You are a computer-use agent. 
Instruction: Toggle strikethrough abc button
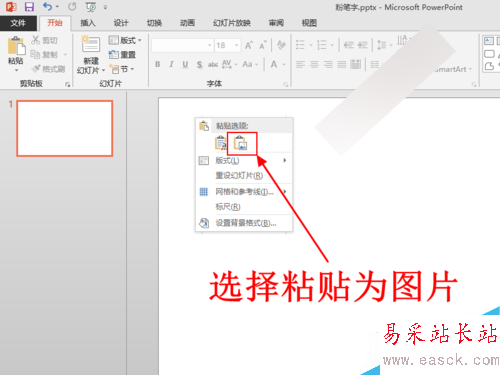[213, 64]
